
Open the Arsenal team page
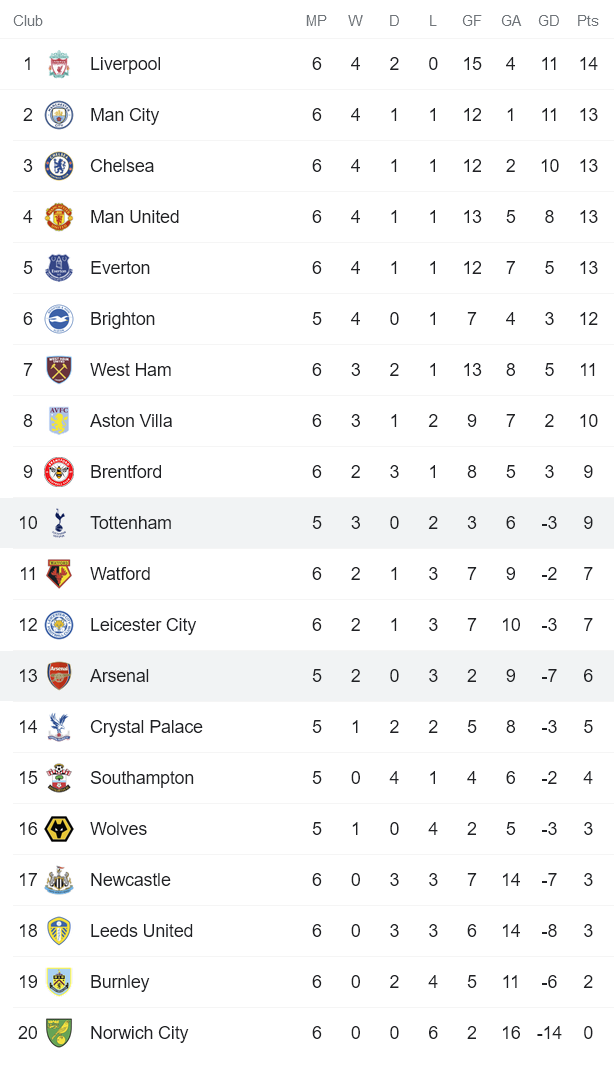119,675
